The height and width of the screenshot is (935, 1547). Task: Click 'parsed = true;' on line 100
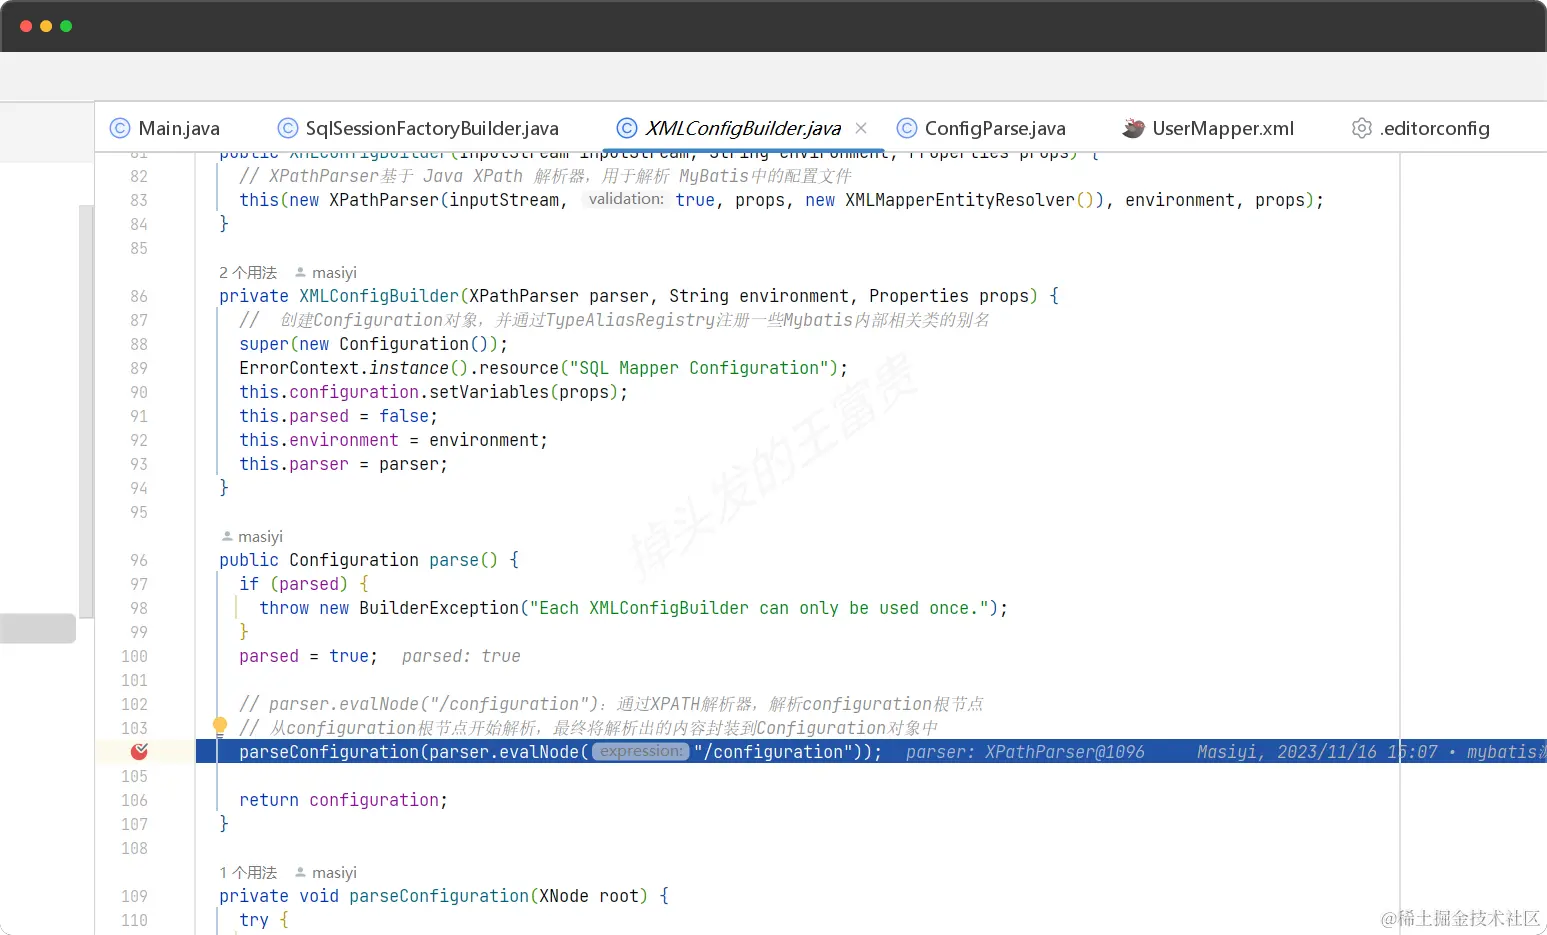[308, 656]
